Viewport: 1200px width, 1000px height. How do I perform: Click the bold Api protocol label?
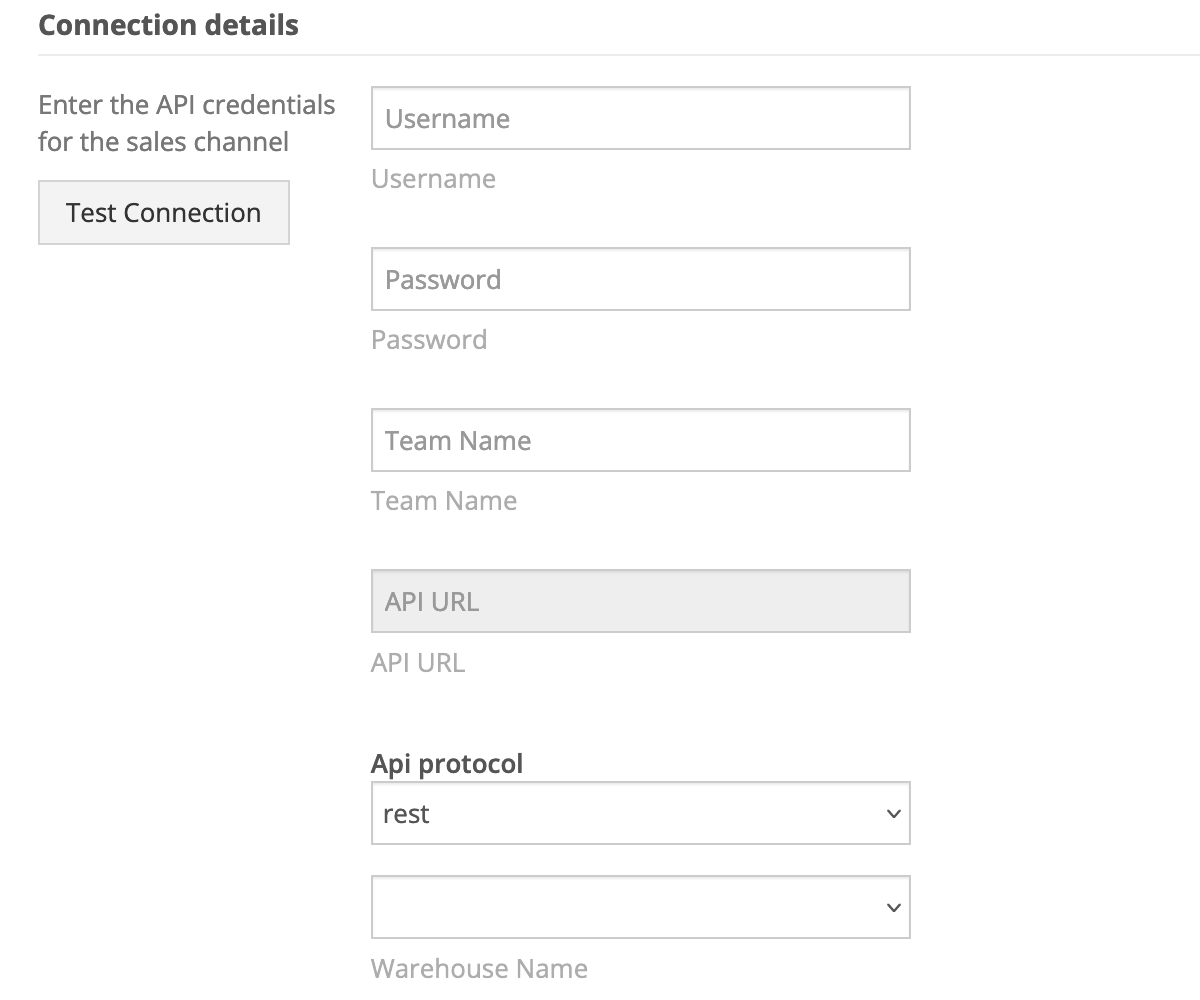click(x=447, y=764)
